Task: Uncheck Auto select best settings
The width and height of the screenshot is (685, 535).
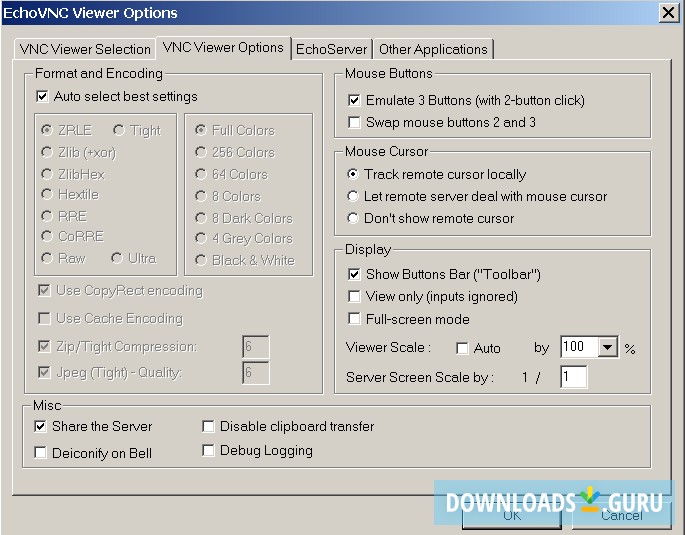Action: (x=42, y=97)
